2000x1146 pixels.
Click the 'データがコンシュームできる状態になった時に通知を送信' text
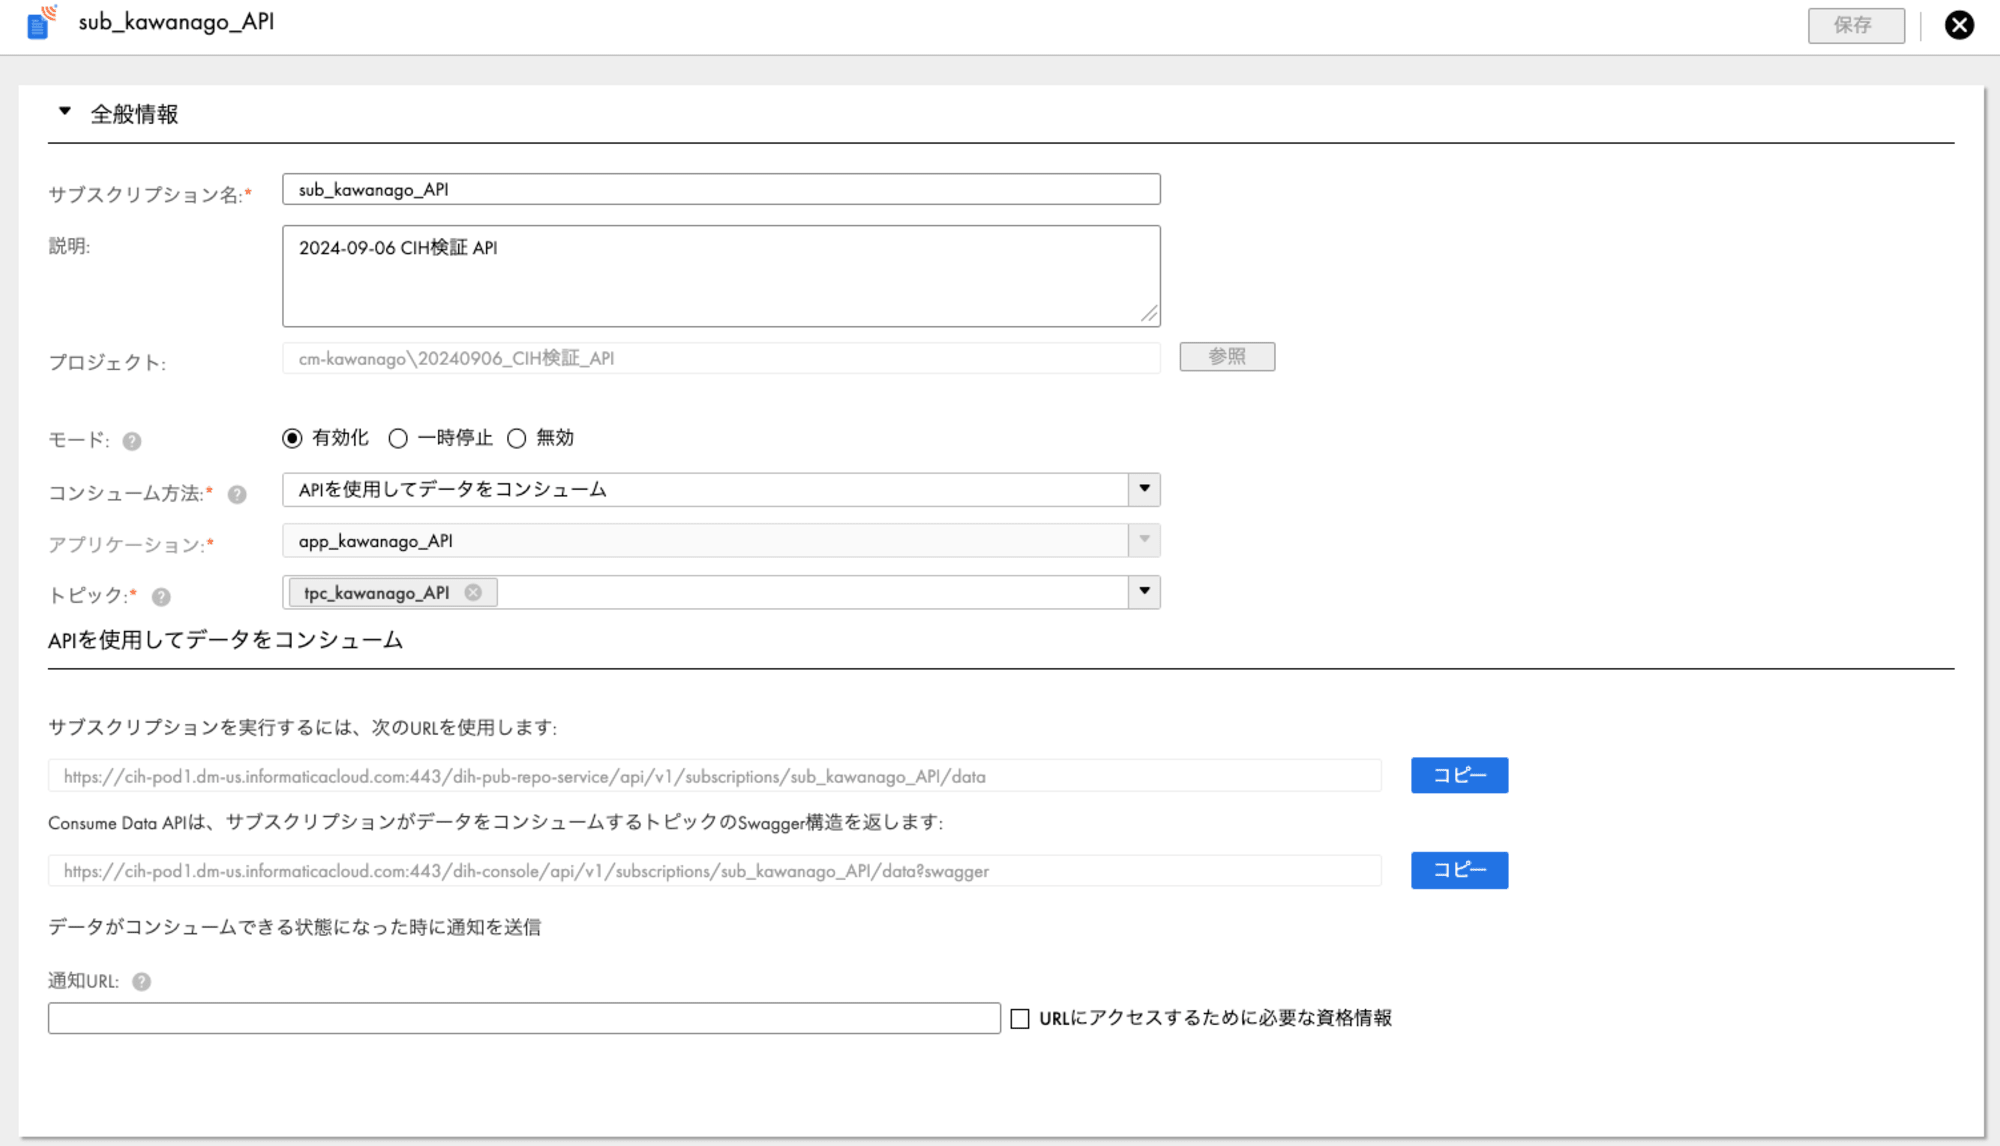coord(294,927)
